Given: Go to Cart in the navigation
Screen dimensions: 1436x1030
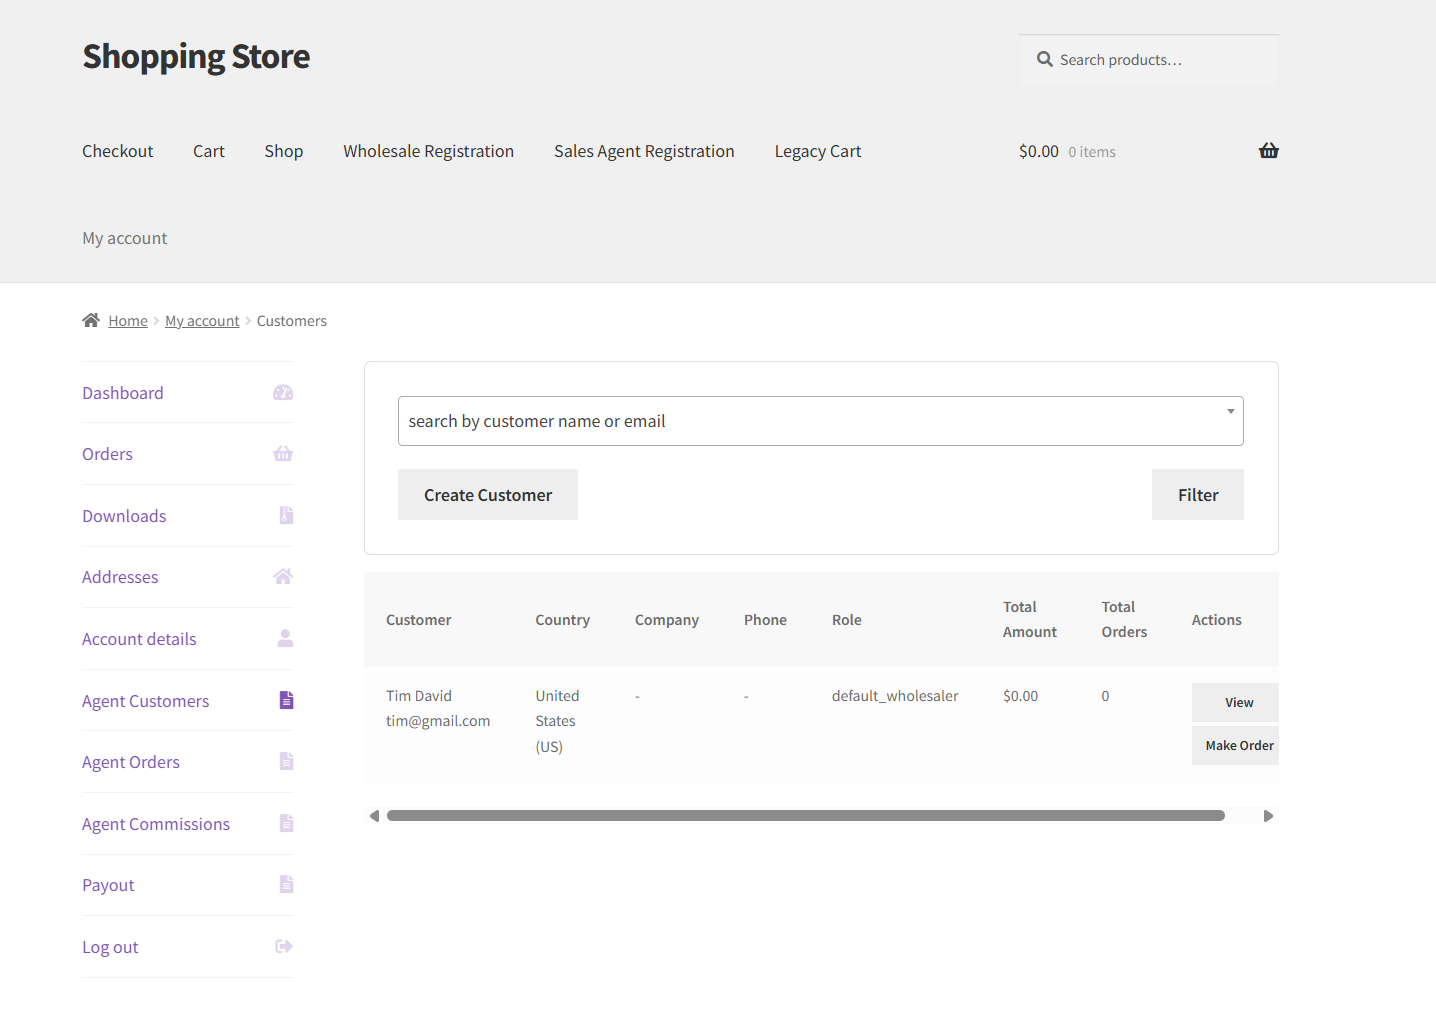Looking at the screenshot, I should (209, 151).
